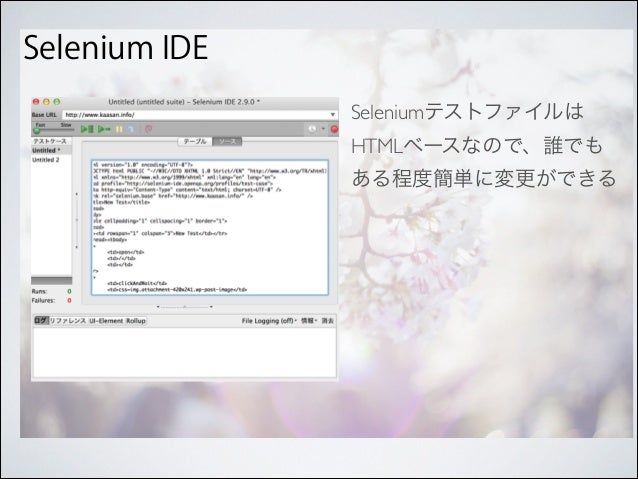Click the horizontal splitter grip above the log pane
Image resolution: width=638 pixels, height=479 pixels.
point(185,307)
